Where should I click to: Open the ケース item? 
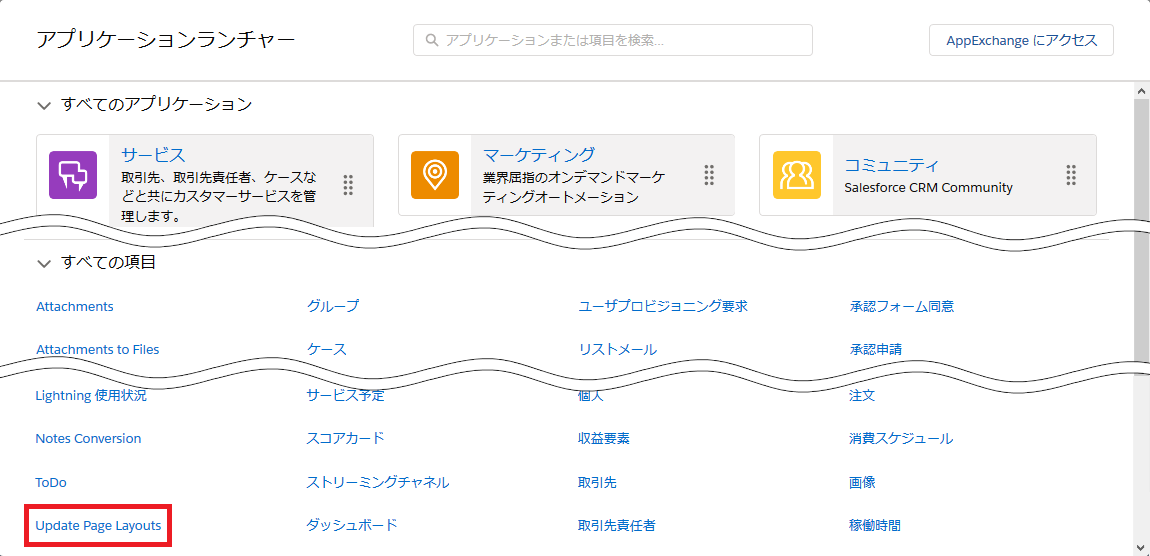click(x=326, y=349)
